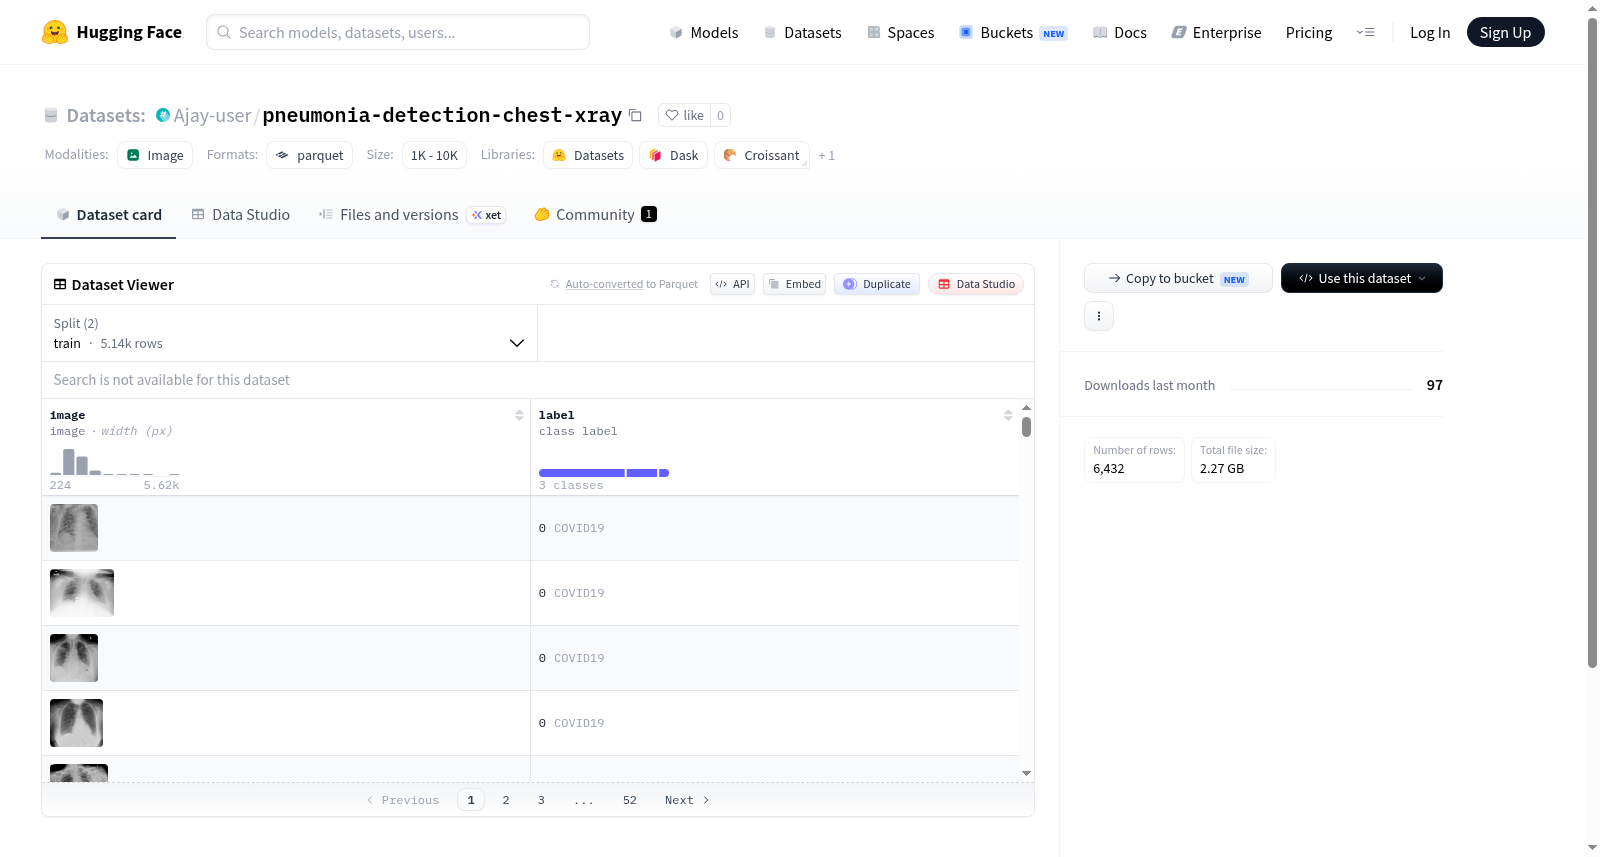The image size is (1600, 857).
Task: Click the image width histogram
Action: 115,461
